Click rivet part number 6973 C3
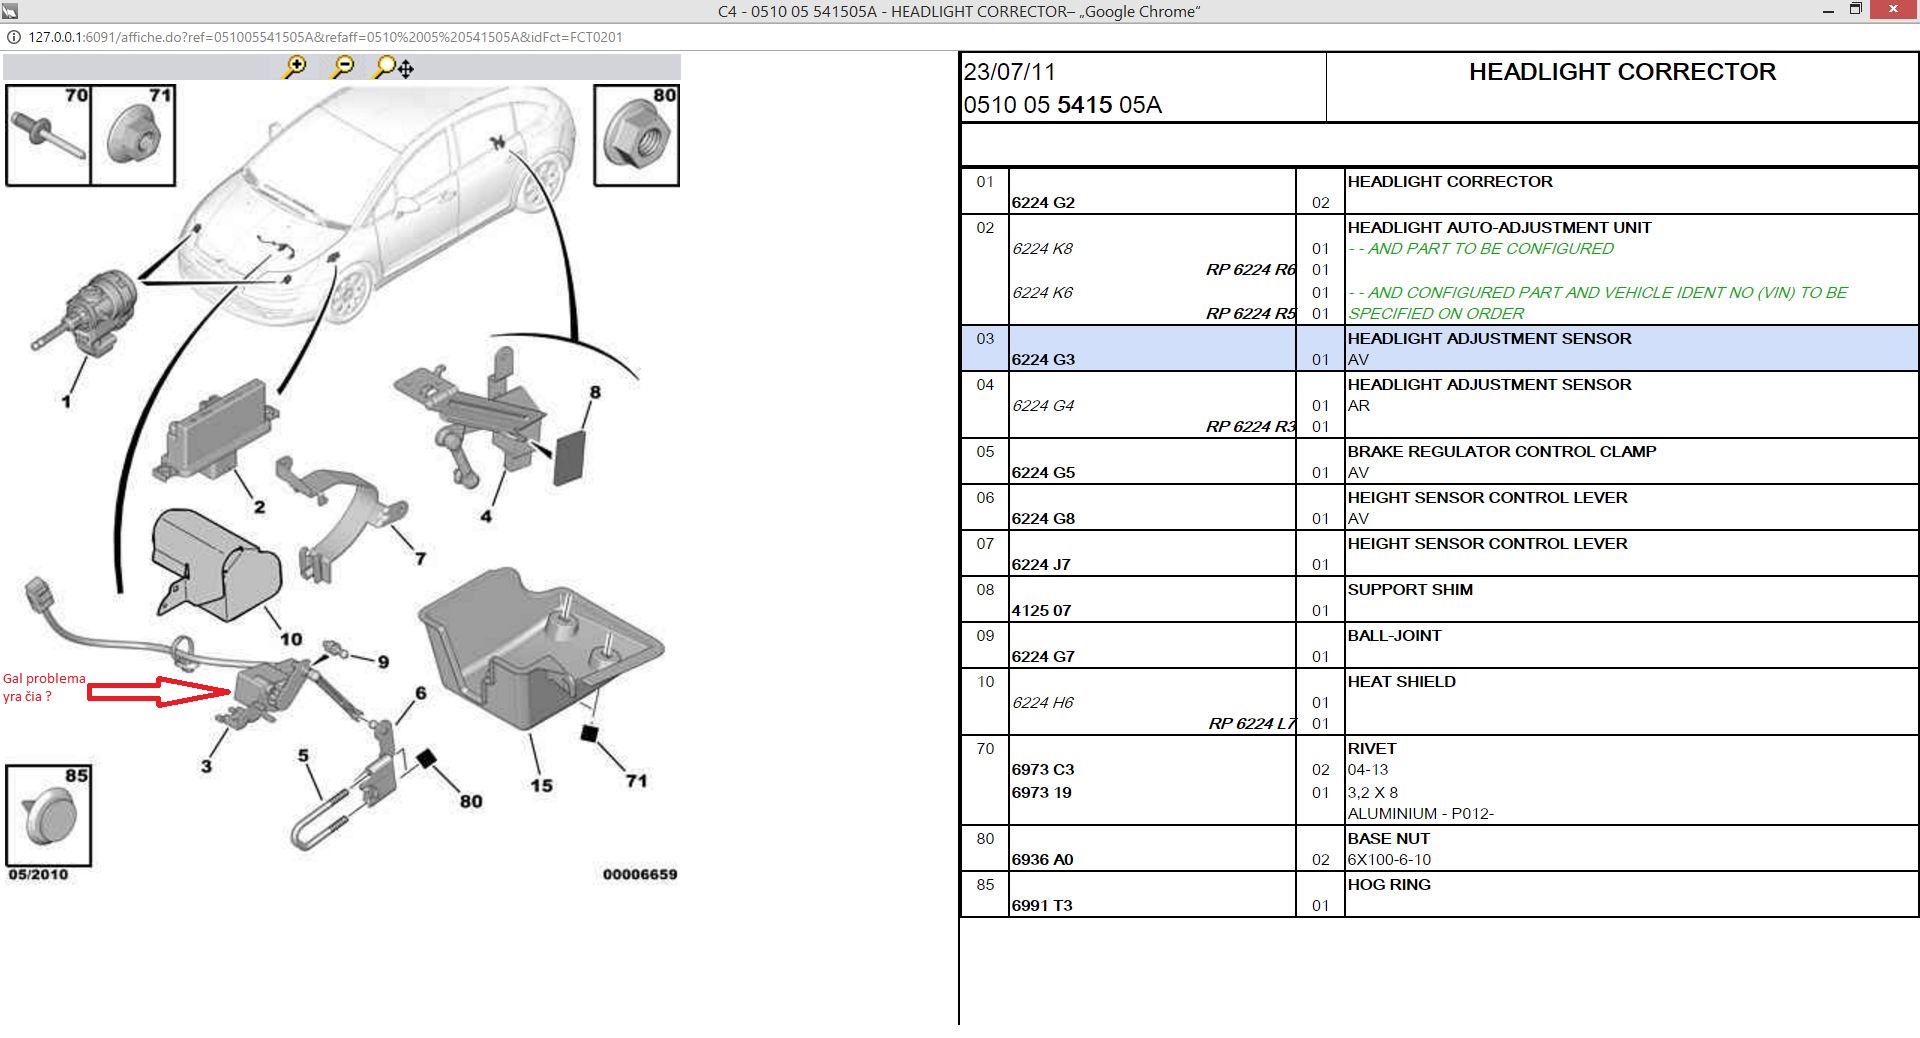 coord(1042,770)
